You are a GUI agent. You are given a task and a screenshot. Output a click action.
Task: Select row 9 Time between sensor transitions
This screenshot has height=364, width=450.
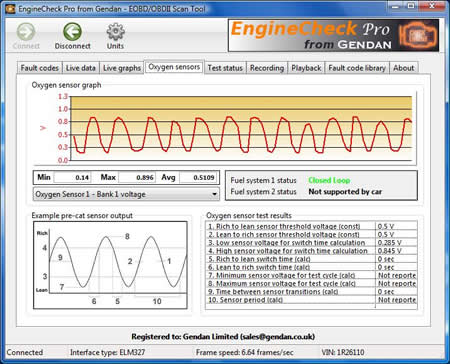coord(311,292)
